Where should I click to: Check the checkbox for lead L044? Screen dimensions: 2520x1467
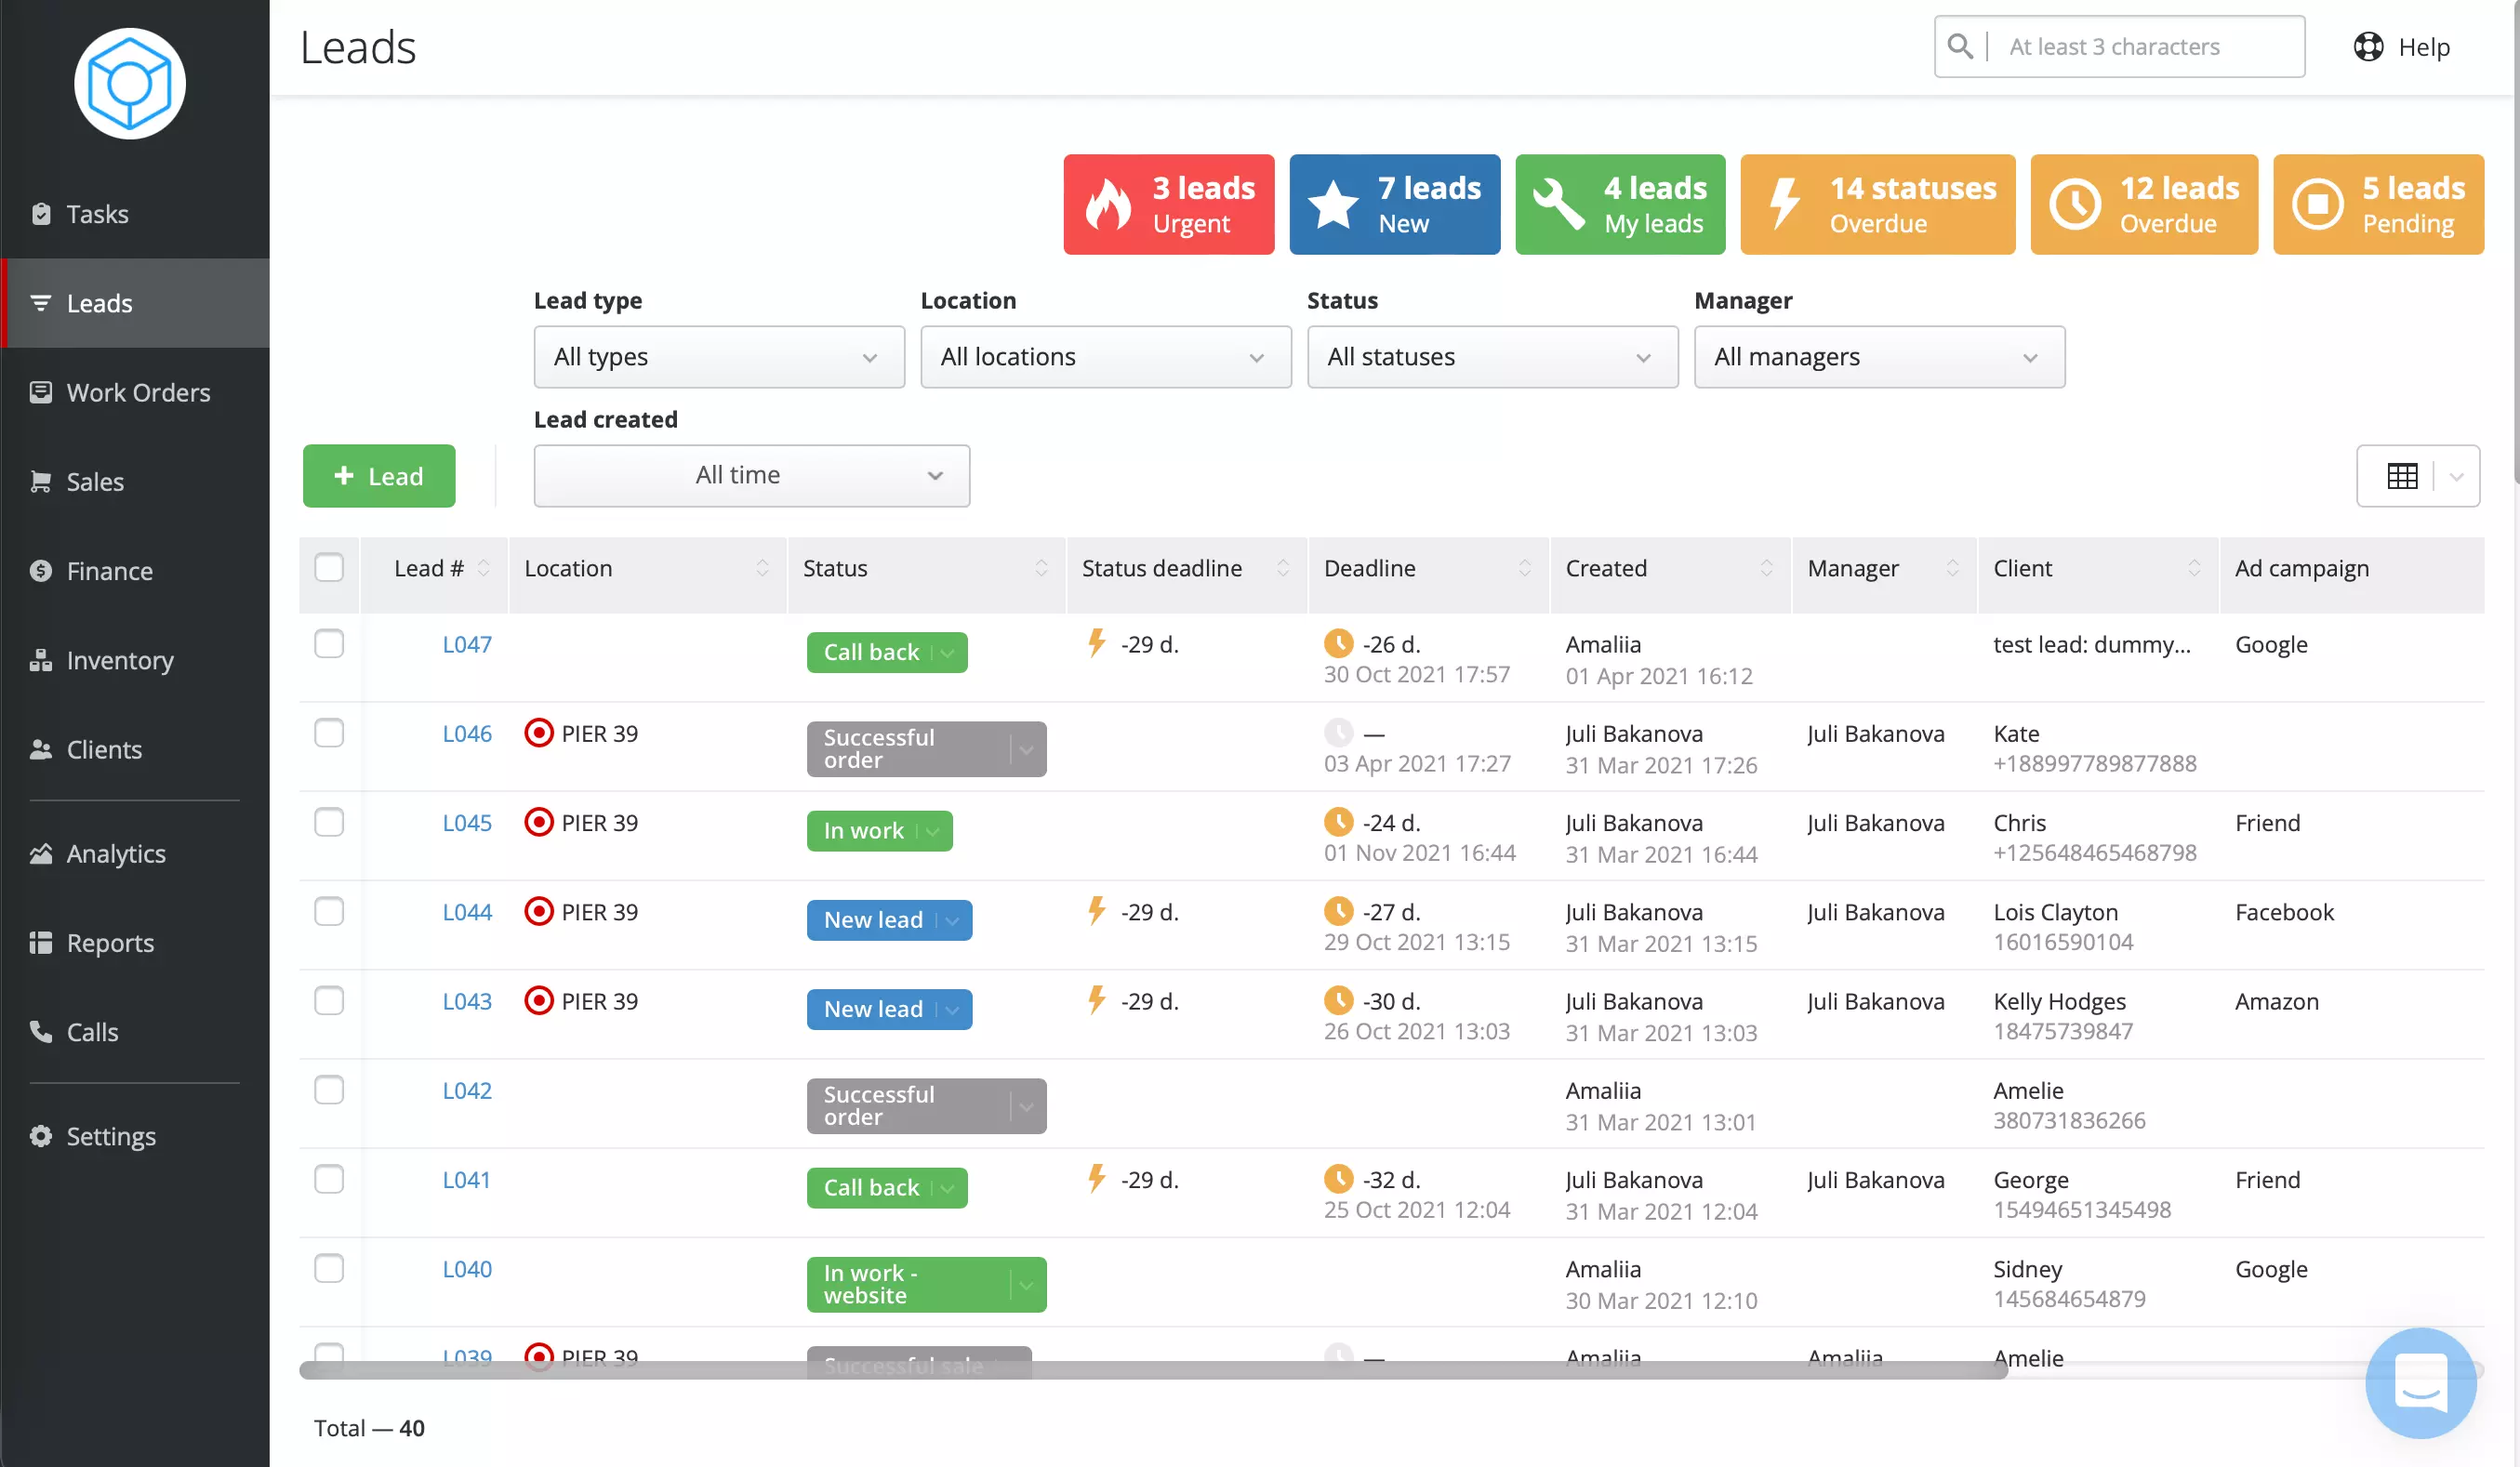pos(329,911)
